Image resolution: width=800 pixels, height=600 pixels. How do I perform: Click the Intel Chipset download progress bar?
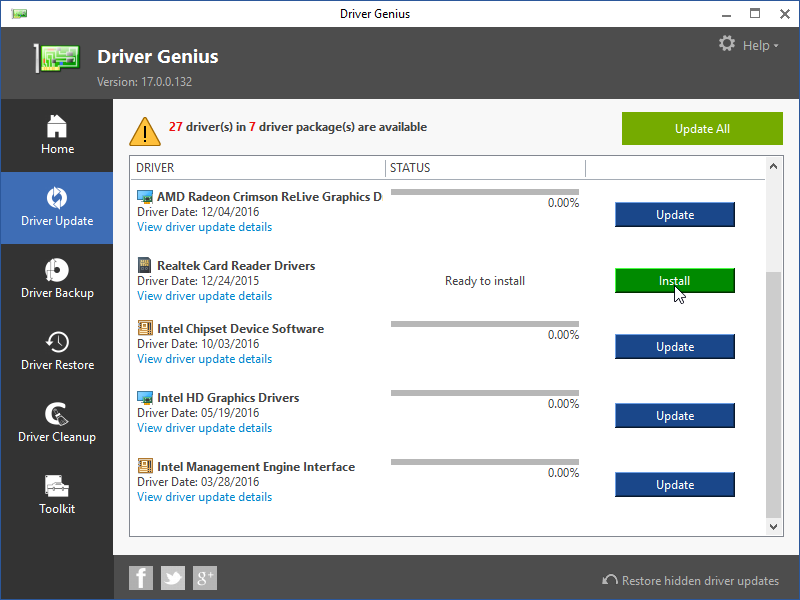(x=485, y=324)
